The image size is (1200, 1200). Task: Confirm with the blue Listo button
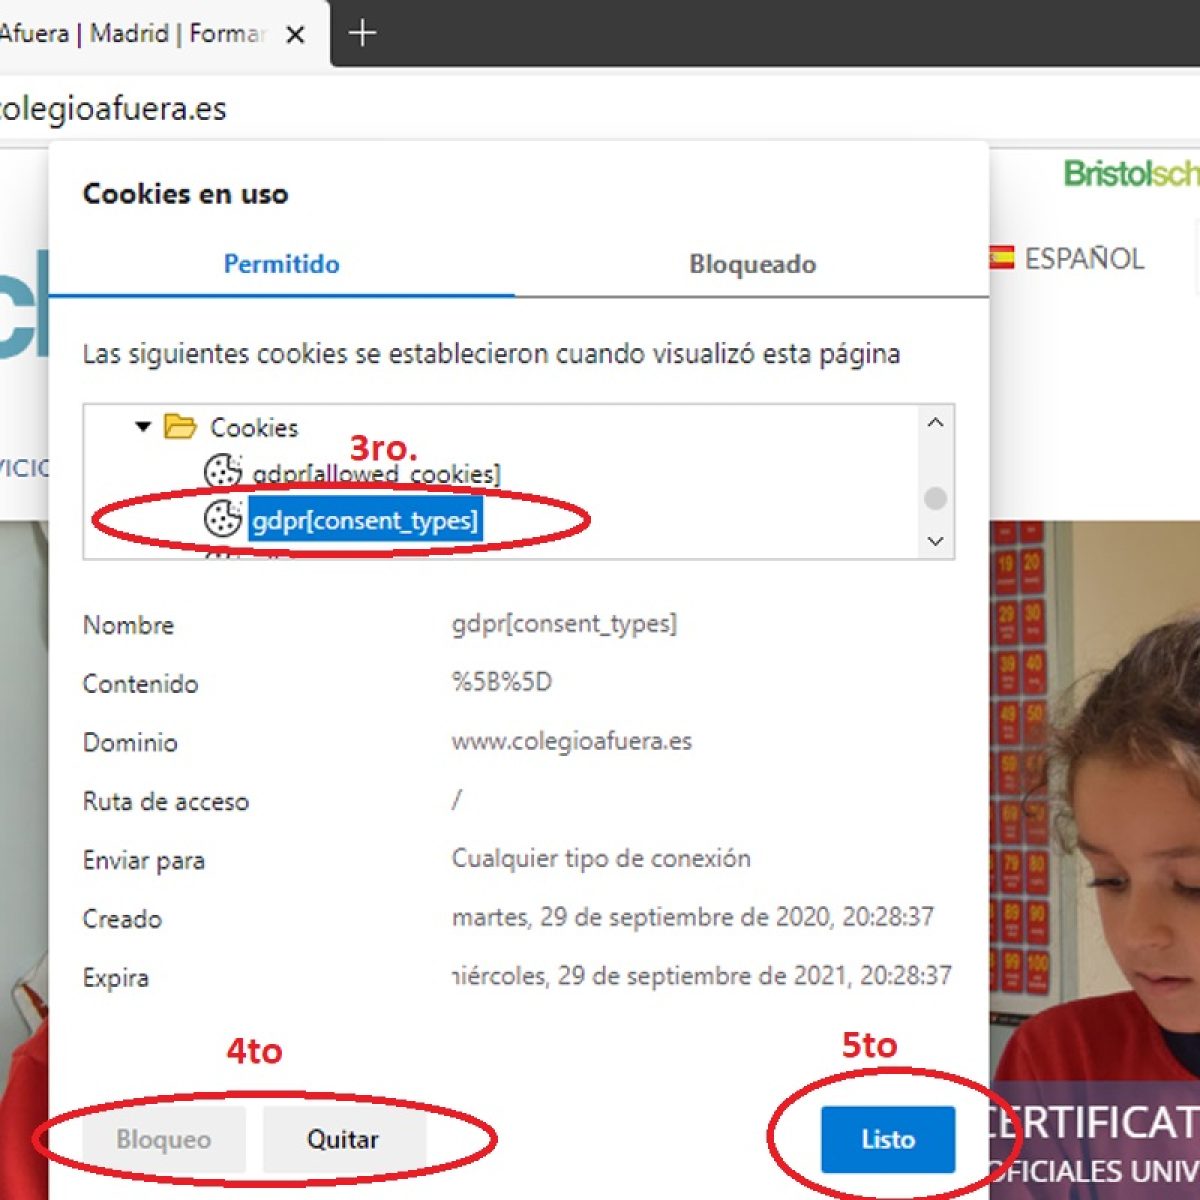pos(887,1139)
